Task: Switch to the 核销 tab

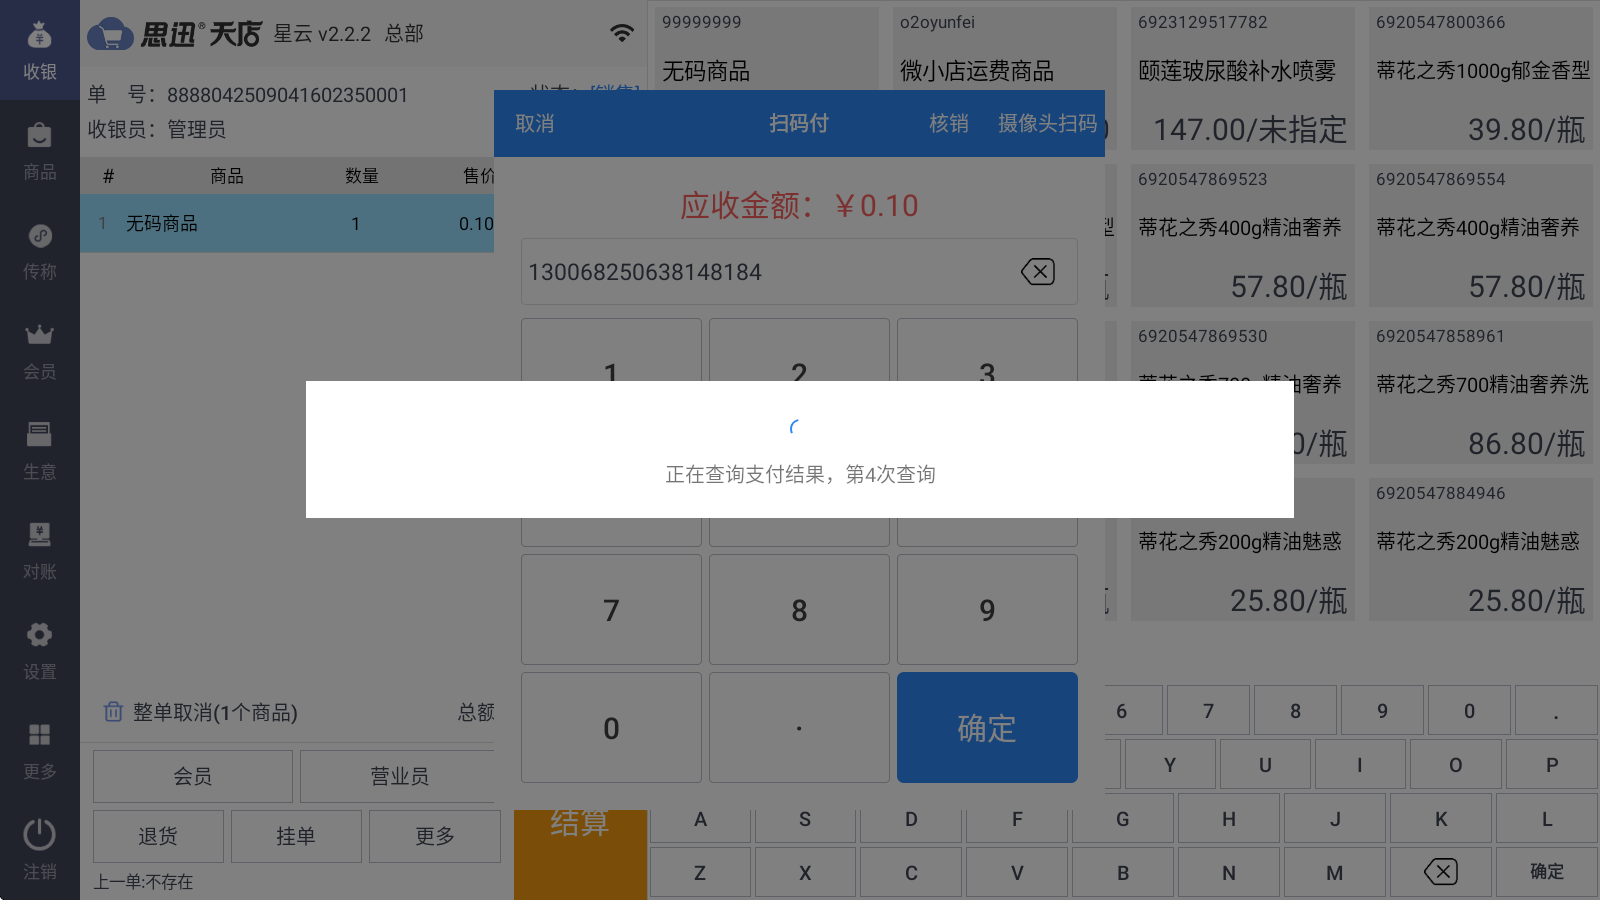Action: (x=948, y=123)
